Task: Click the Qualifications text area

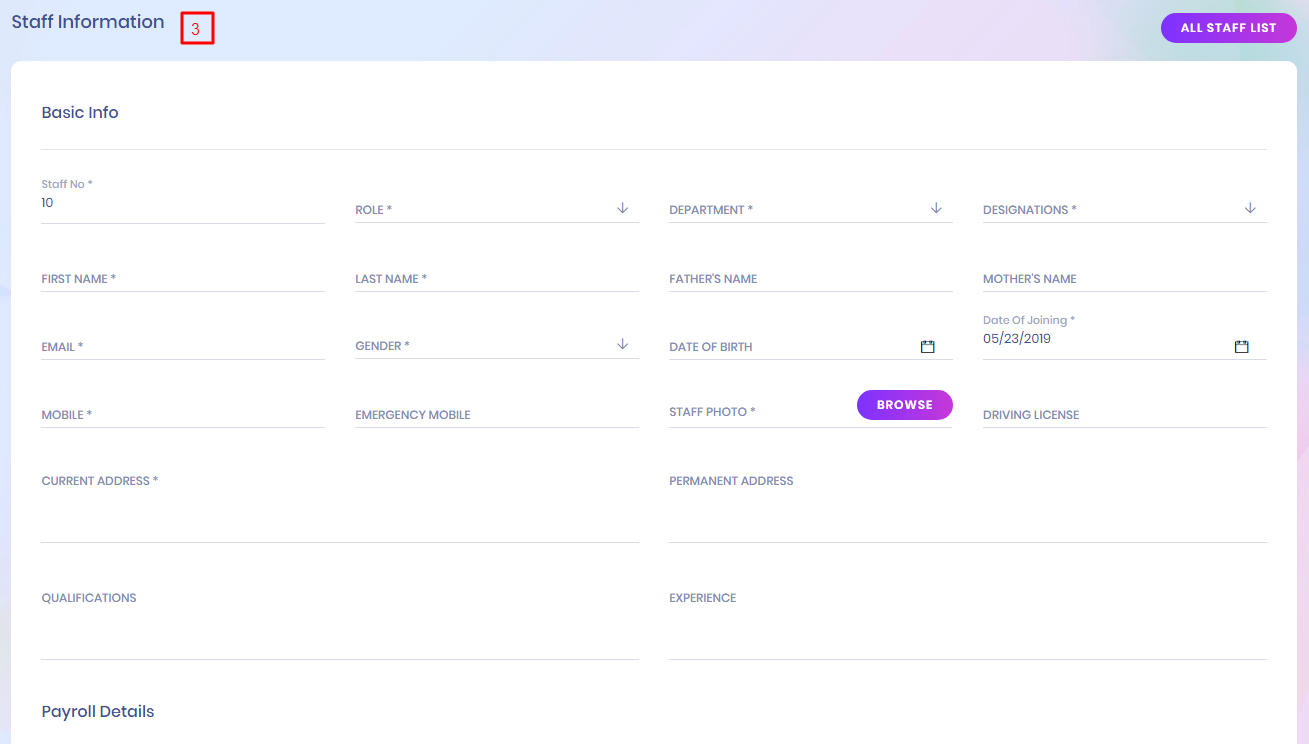Action: coord(339,628)
